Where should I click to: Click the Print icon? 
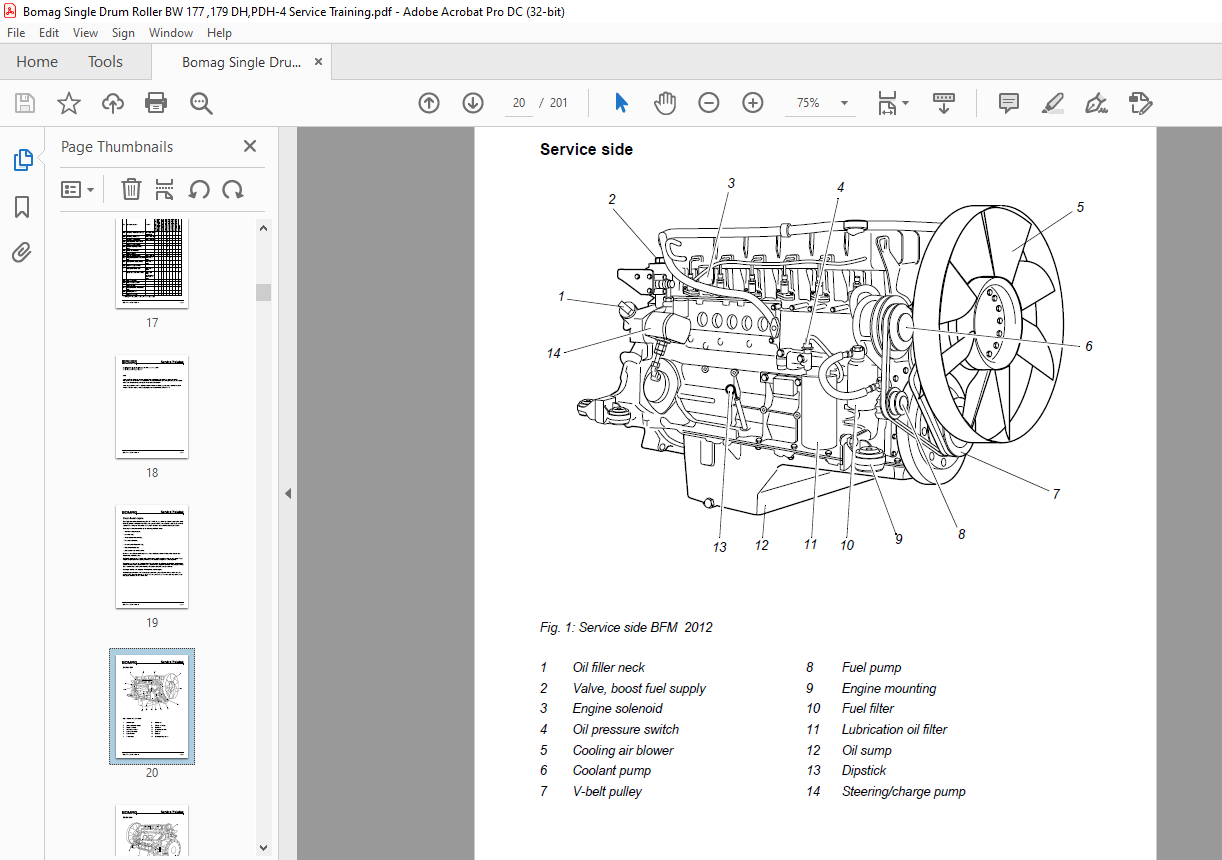(156, 103)
